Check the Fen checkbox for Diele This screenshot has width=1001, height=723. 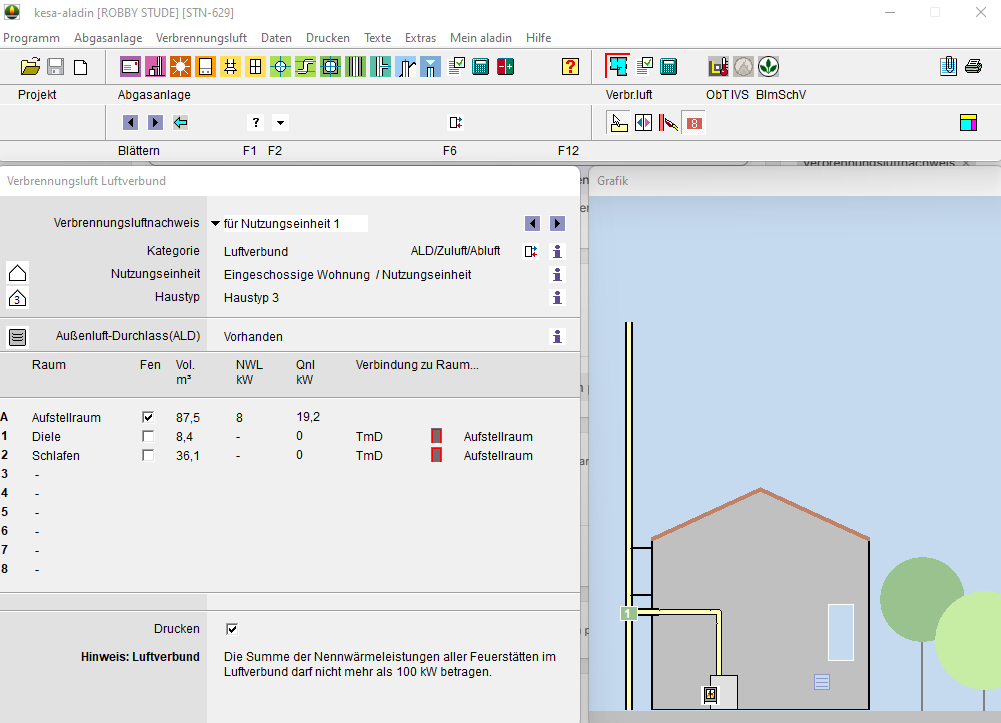148,436
